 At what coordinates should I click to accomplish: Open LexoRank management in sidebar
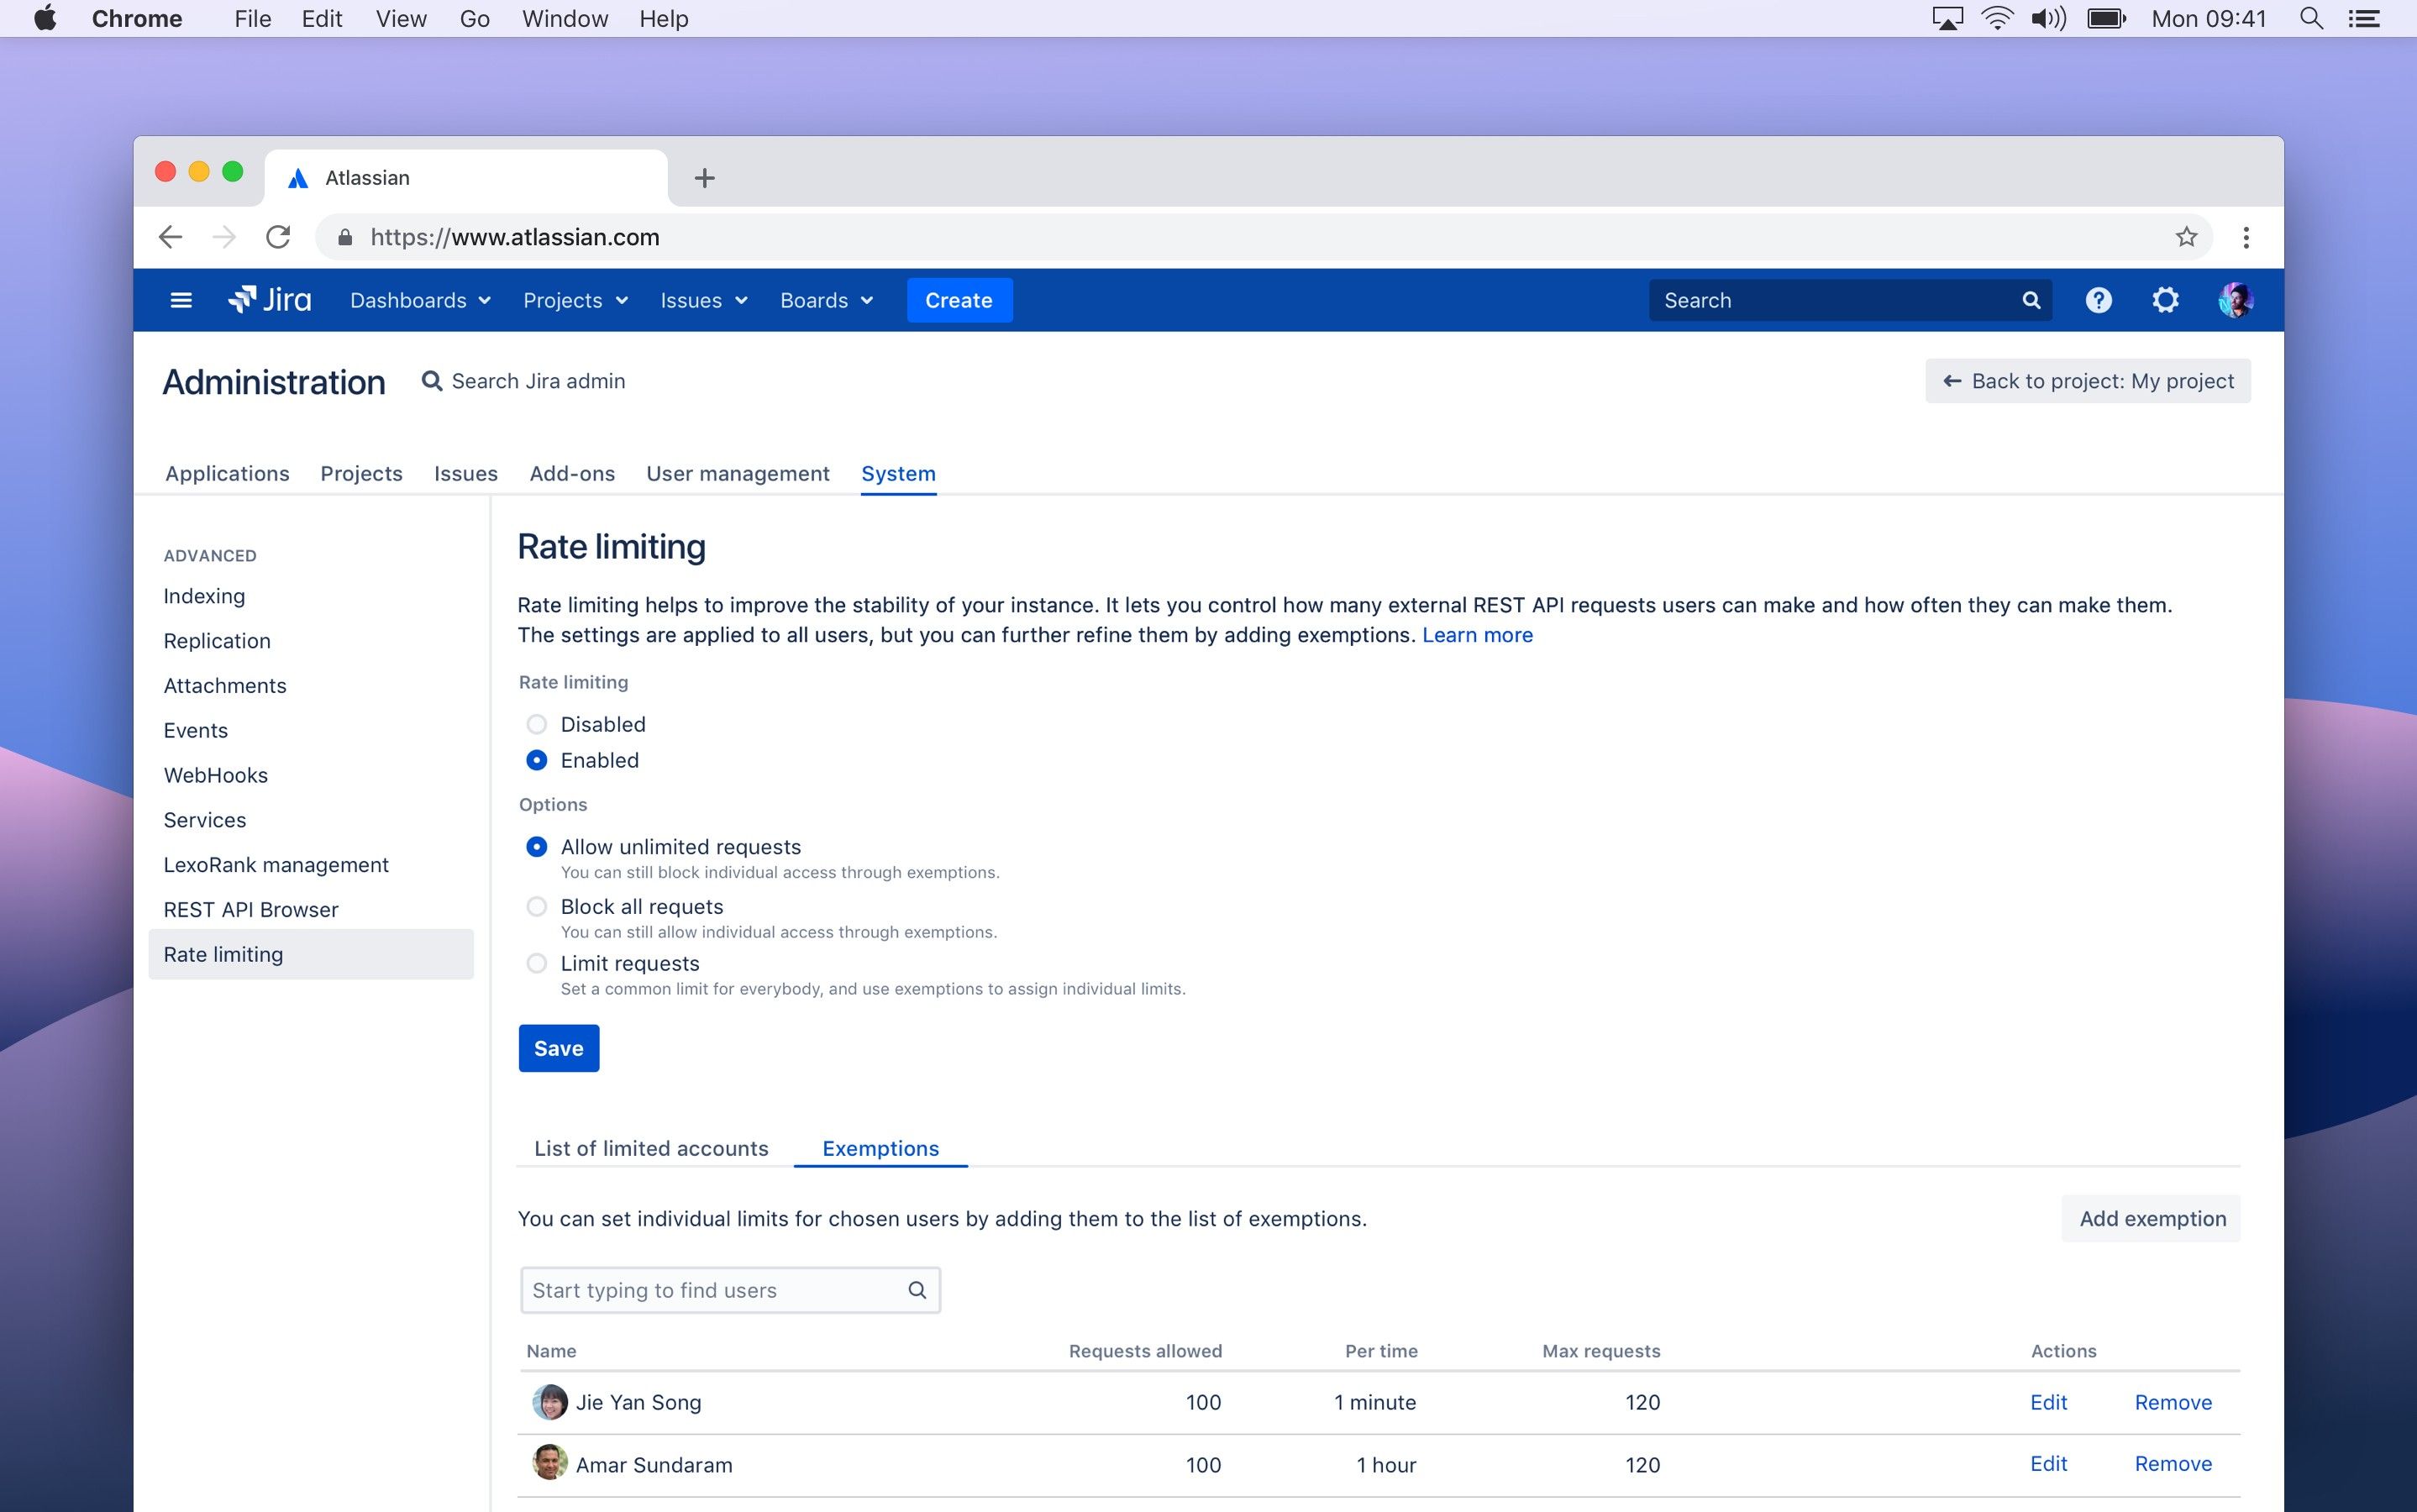pos(276,865)
